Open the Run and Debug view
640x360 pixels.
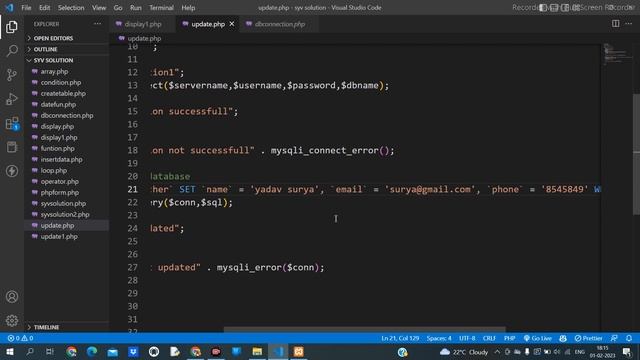click(x=12, y=99)
